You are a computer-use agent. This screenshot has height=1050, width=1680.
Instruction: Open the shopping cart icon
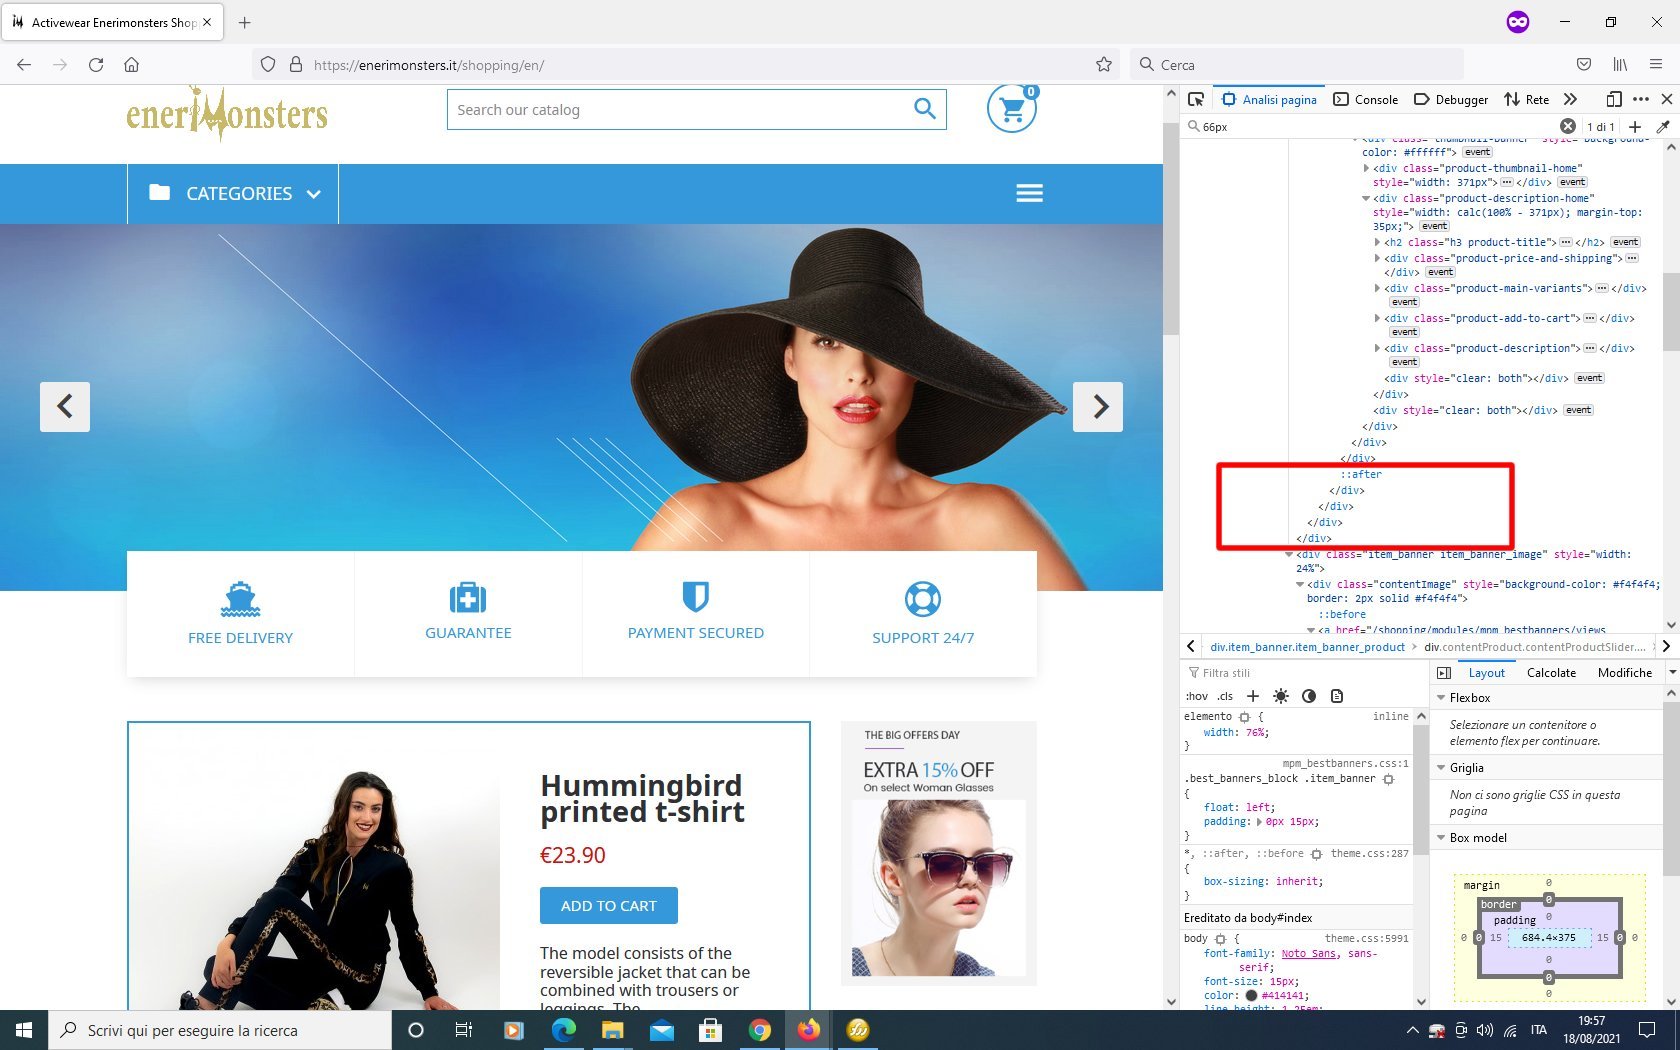click(x=1011, y=109)
